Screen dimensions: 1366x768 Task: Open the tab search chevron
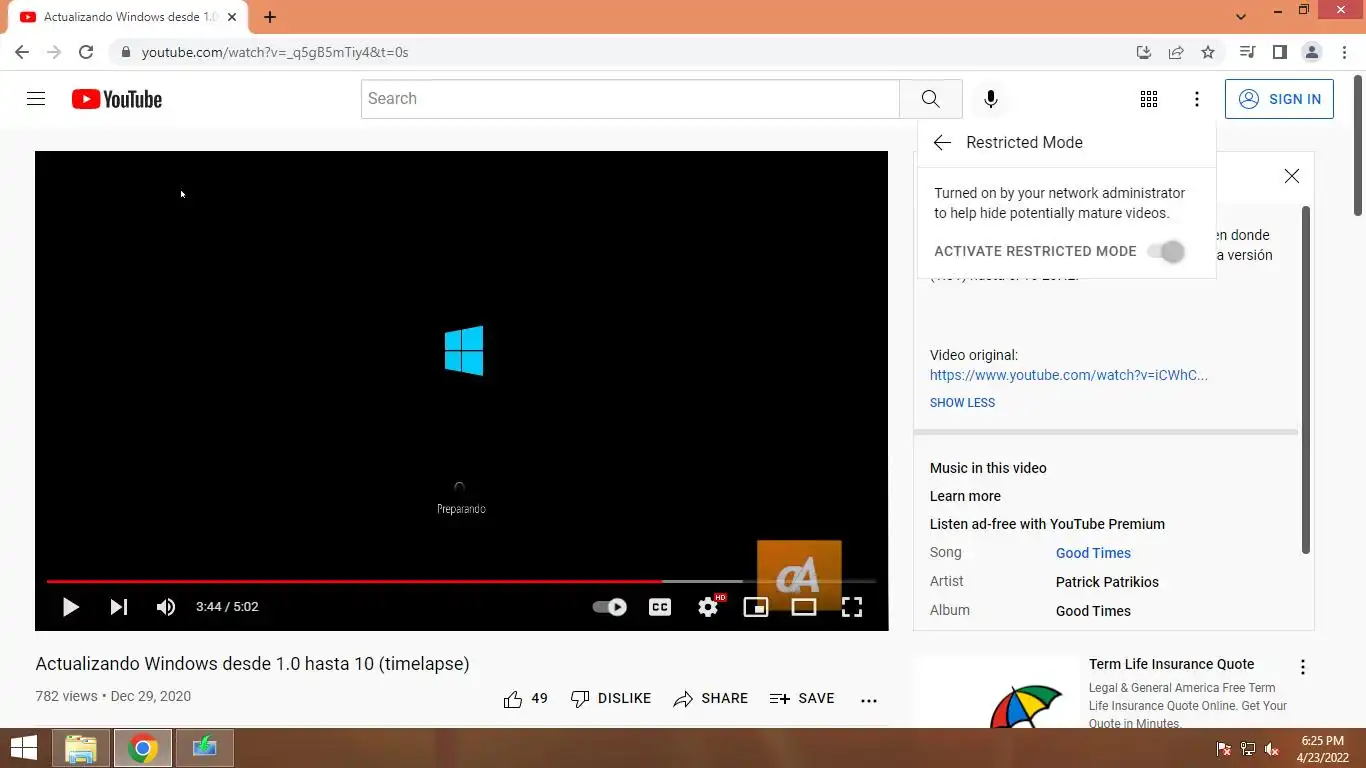pos(1241,17)
